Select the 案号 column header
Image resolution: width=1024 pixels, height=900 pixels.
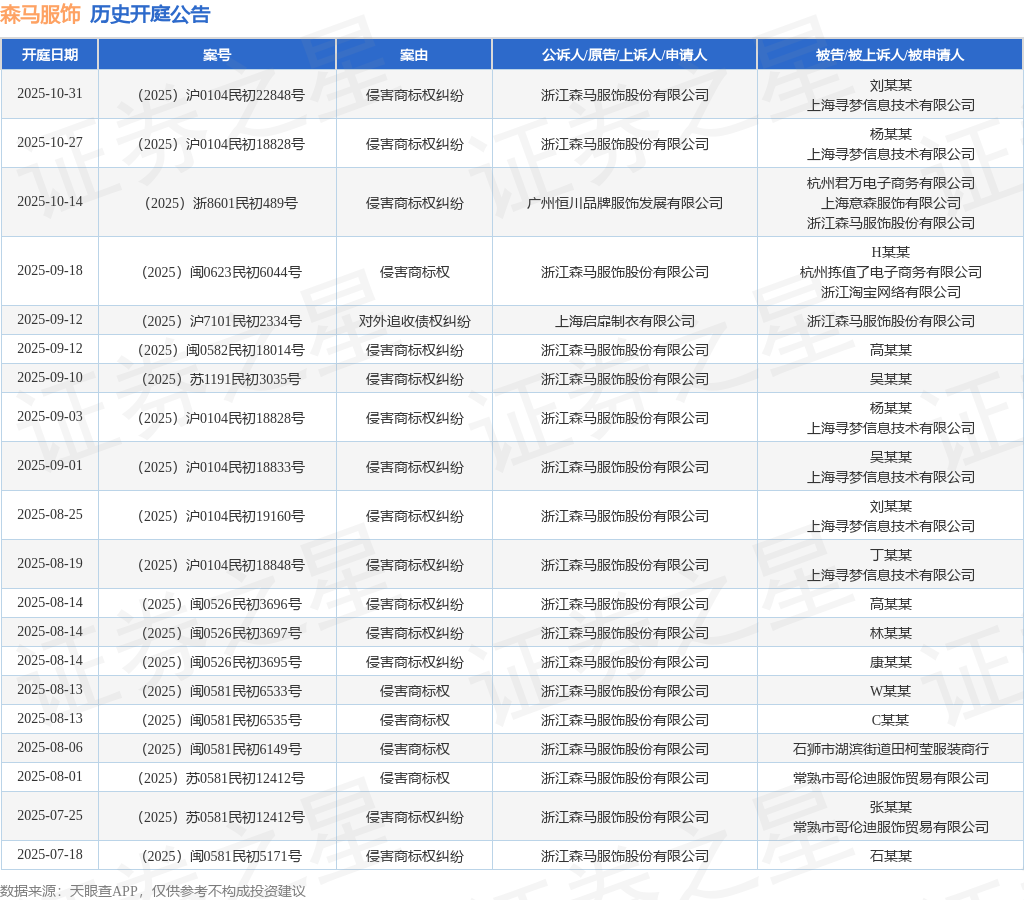[217, 55]
